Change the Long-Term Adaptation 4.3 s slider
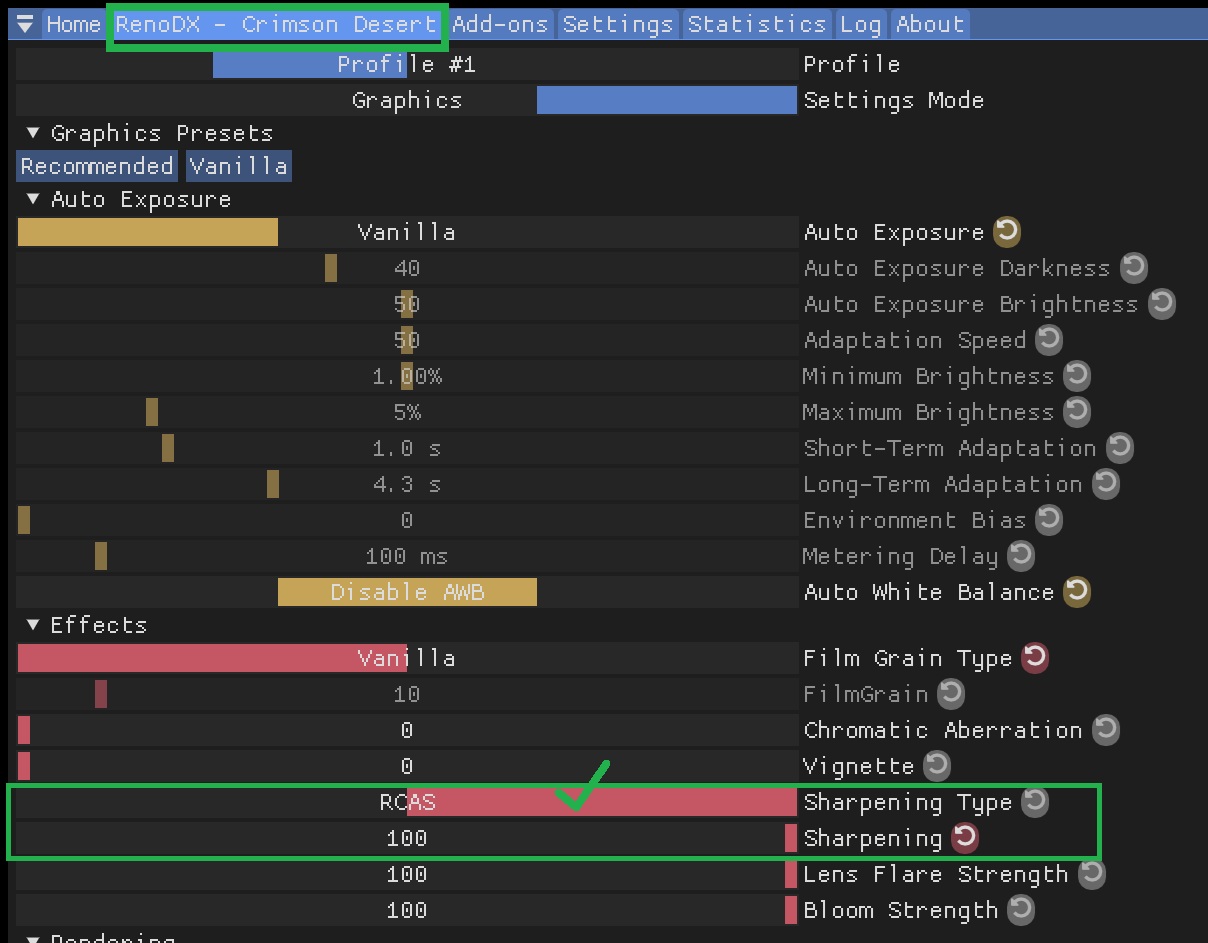The height and width of the screenshot is (943, 1208). coord(407,484)
